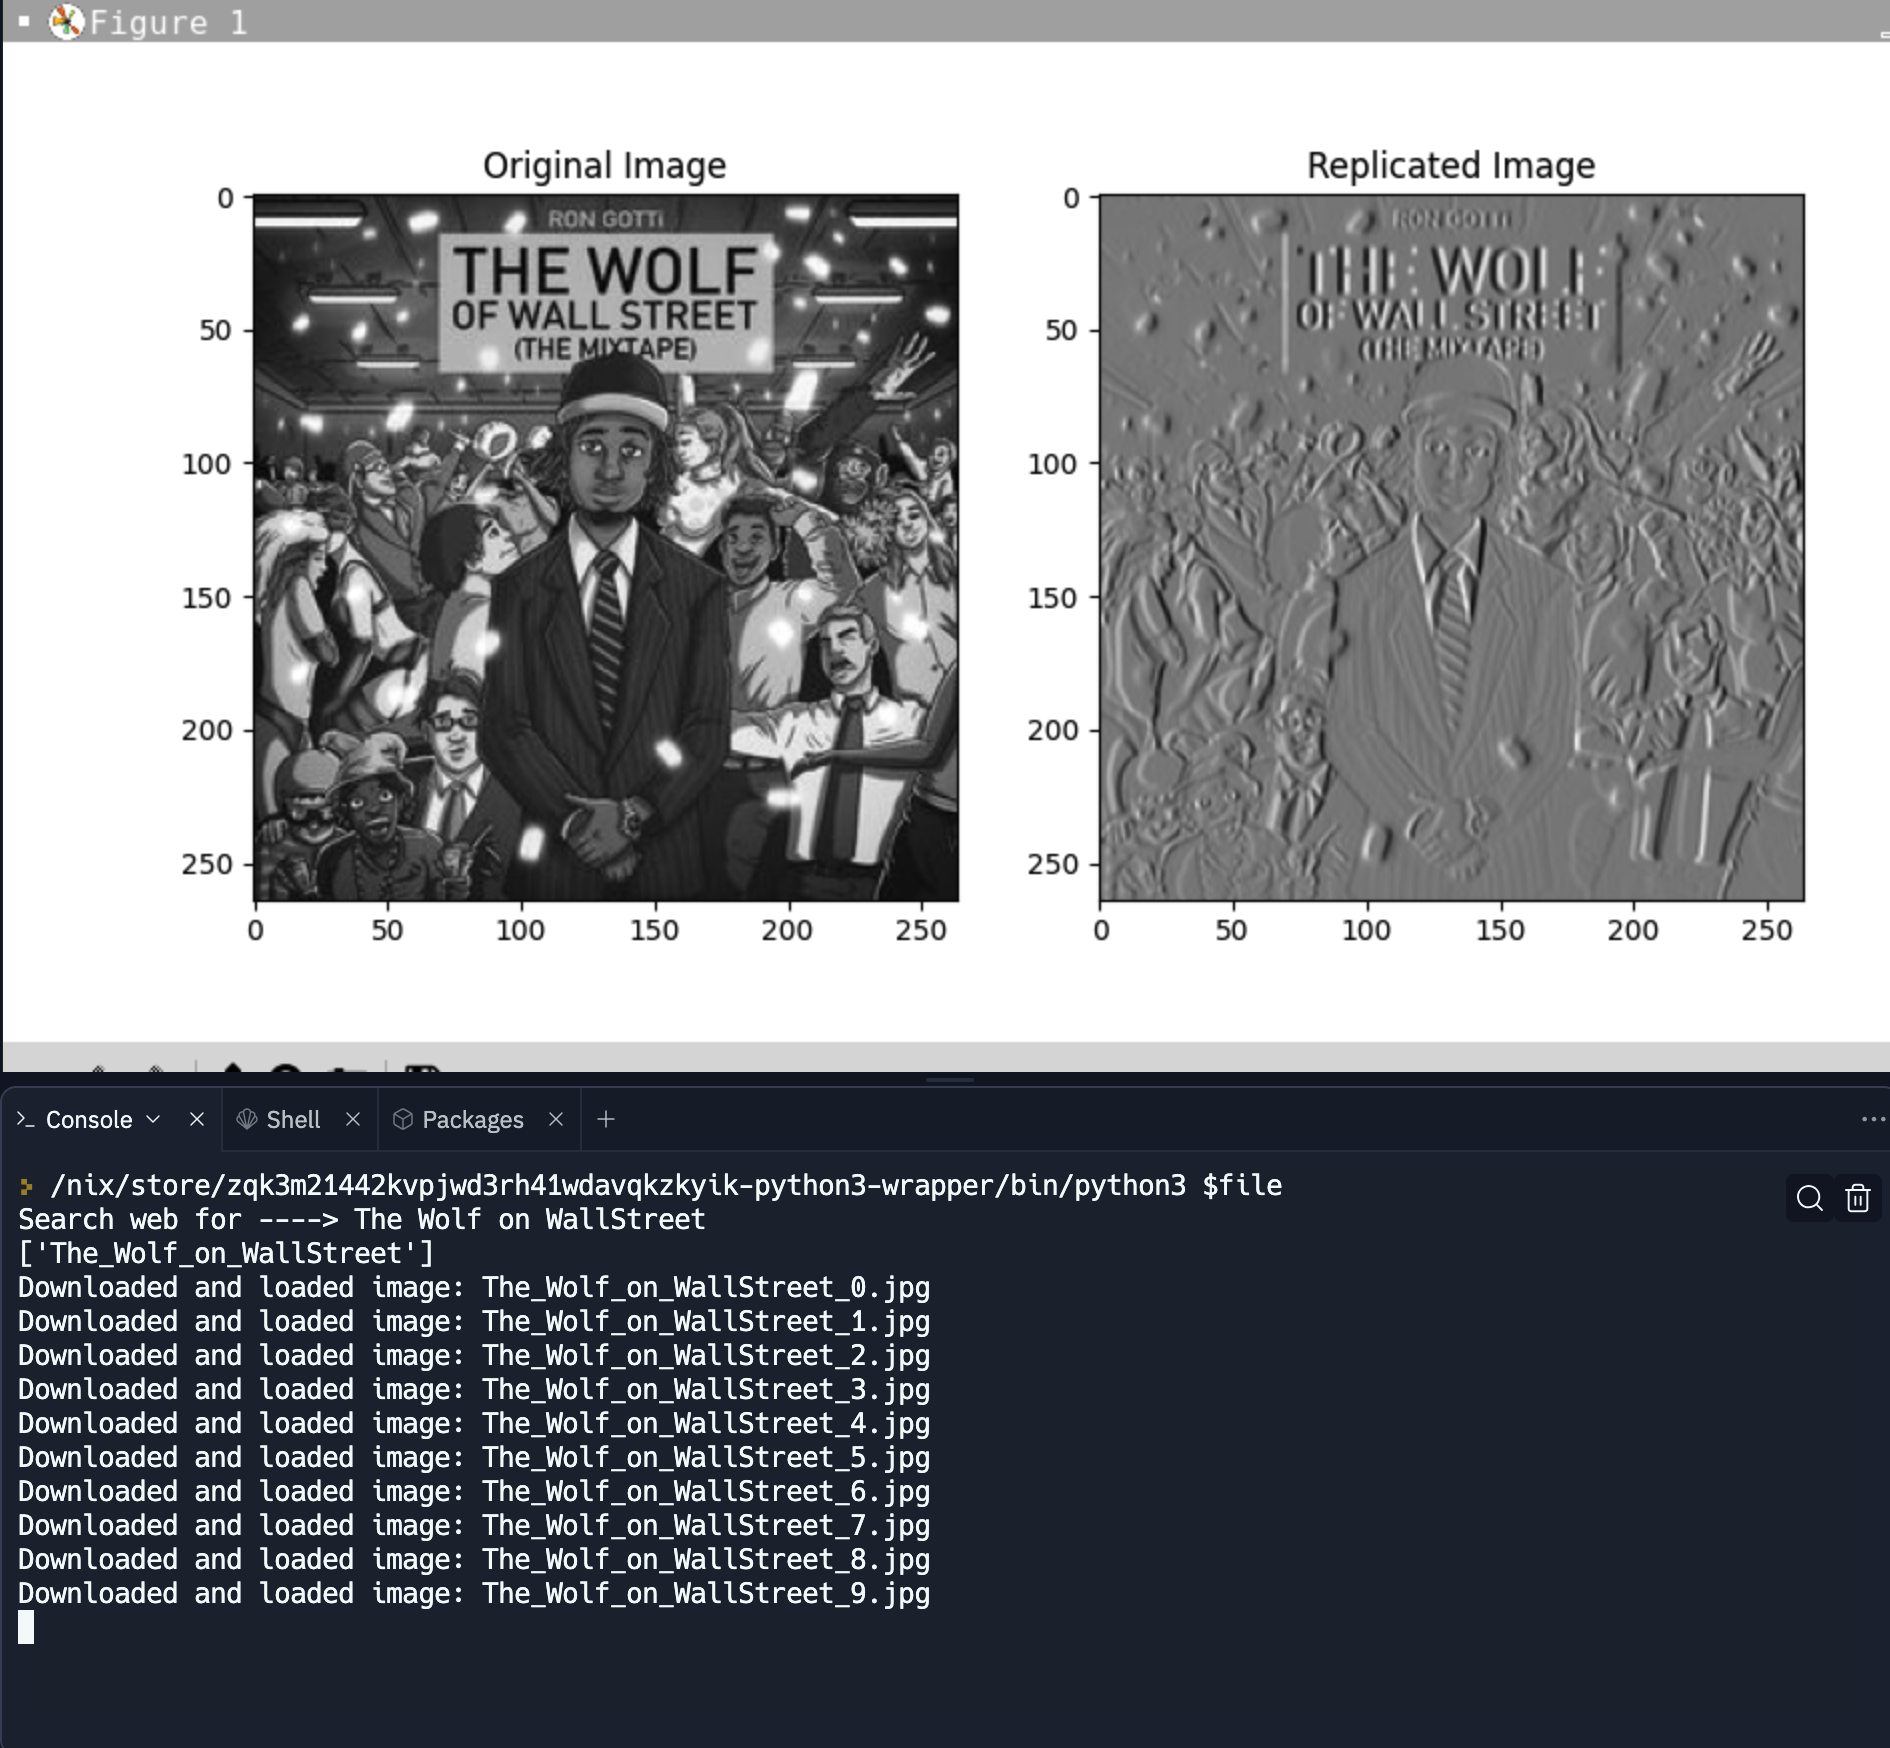
Task: Focus the console input cursor
Action: tap(26, 1627)
